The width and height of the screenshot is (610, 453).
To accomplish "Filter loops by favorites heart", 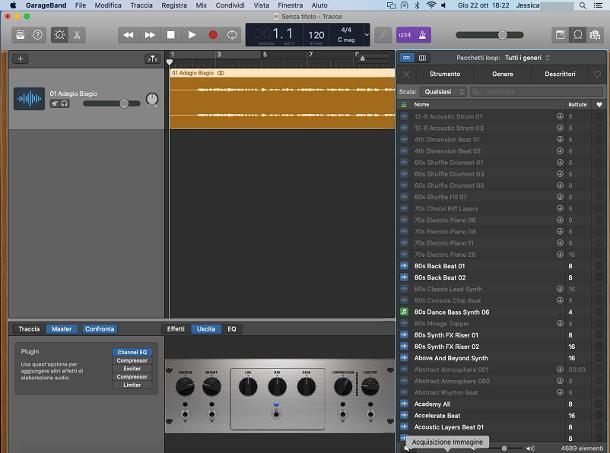I will point(597,74).
